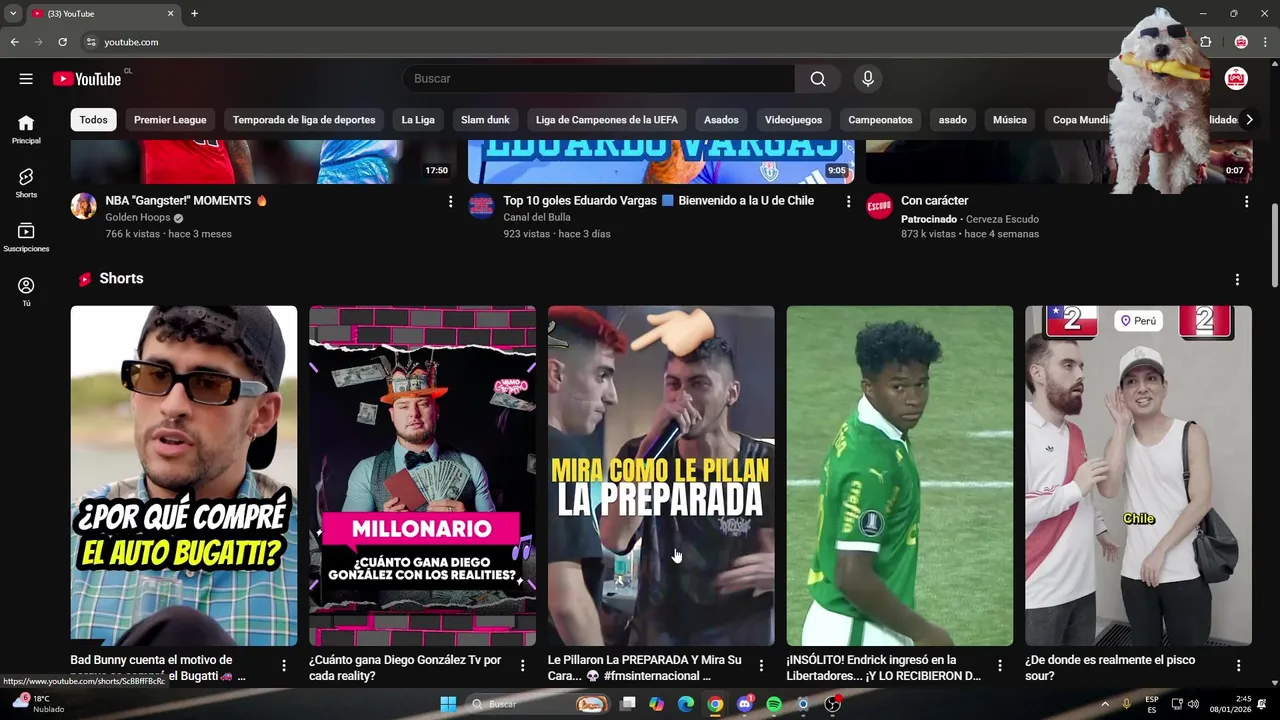
Task: Select Liga de Campeones de la UEFA chip
Action: point(607,120)
